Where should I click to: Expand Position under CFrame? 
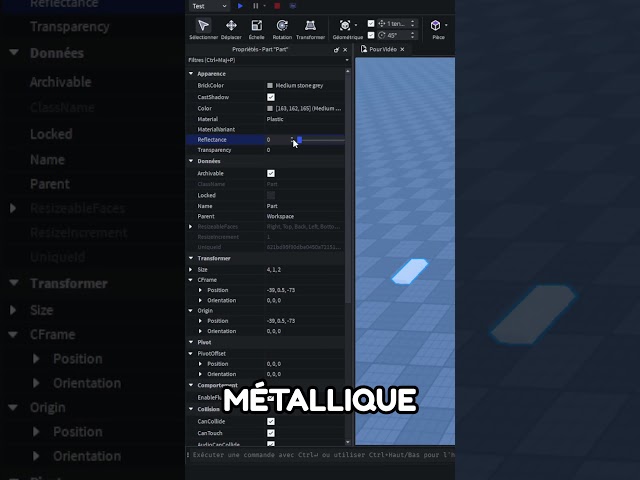tap(200, 290)
